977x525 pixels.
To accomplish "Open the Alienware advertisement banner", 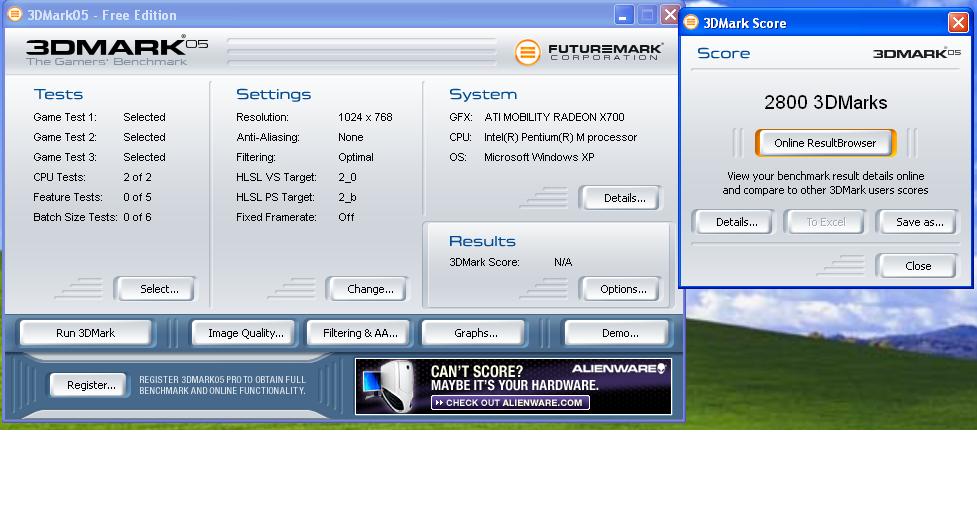I will click(x=513, y=386).
